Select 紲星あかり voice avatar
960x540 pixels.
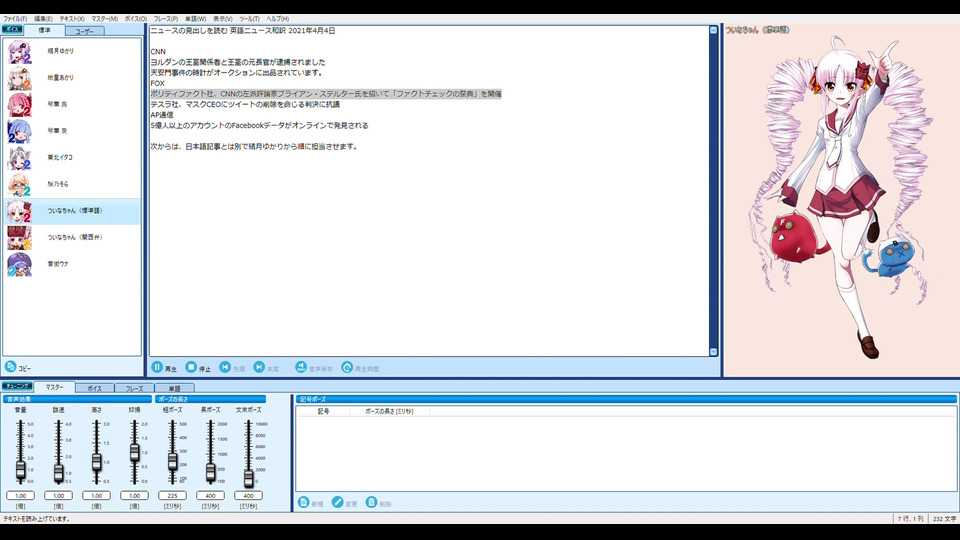pyautogui.click(x=19, y=78)
